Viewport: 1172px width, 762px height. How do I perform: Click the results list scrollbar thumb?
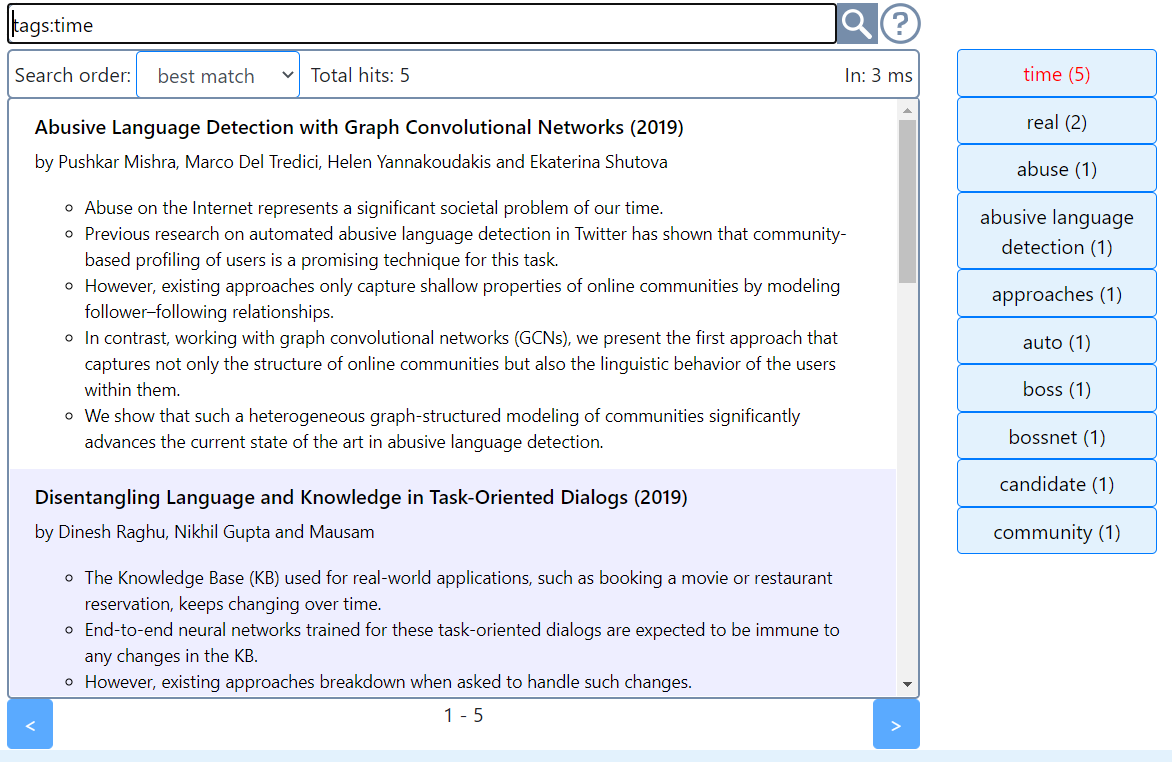pos(907,201)
